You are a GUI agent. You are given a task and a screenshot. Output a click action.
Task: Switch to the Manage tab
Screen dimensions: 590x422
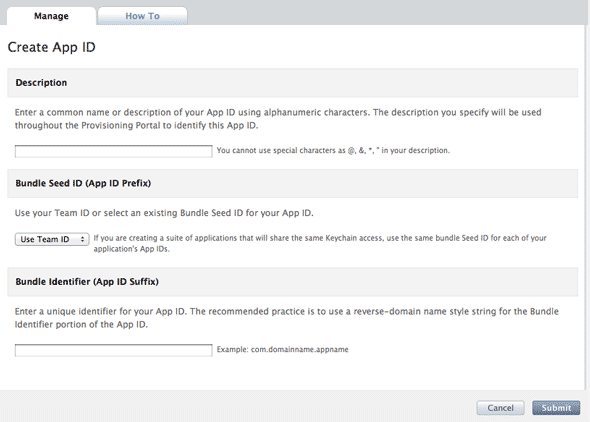[51, 16]
